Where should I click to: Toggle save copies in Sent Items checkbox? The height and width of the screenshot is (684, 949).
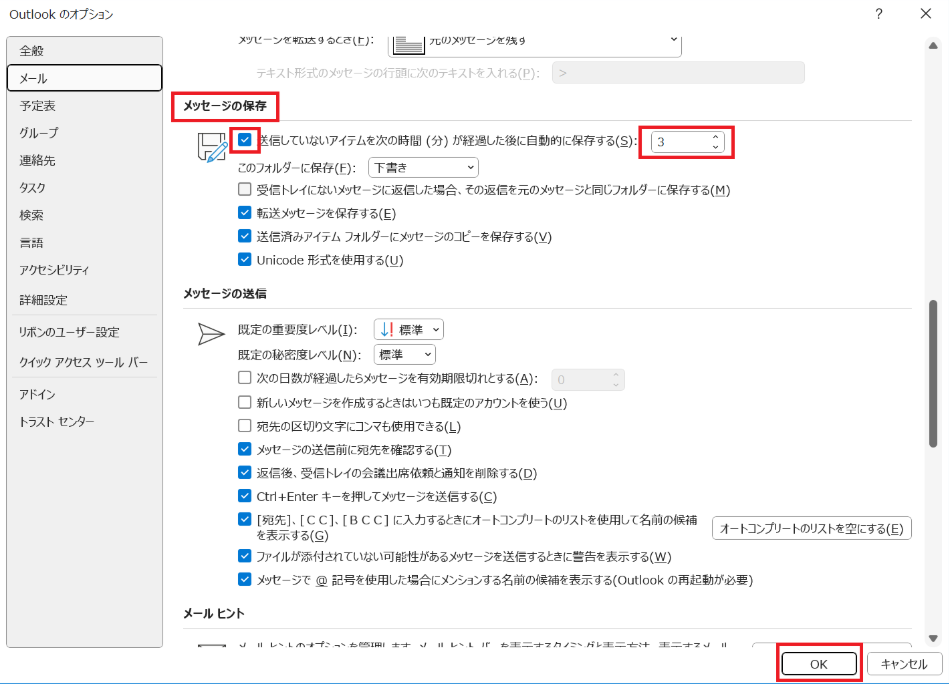[245, 236]
